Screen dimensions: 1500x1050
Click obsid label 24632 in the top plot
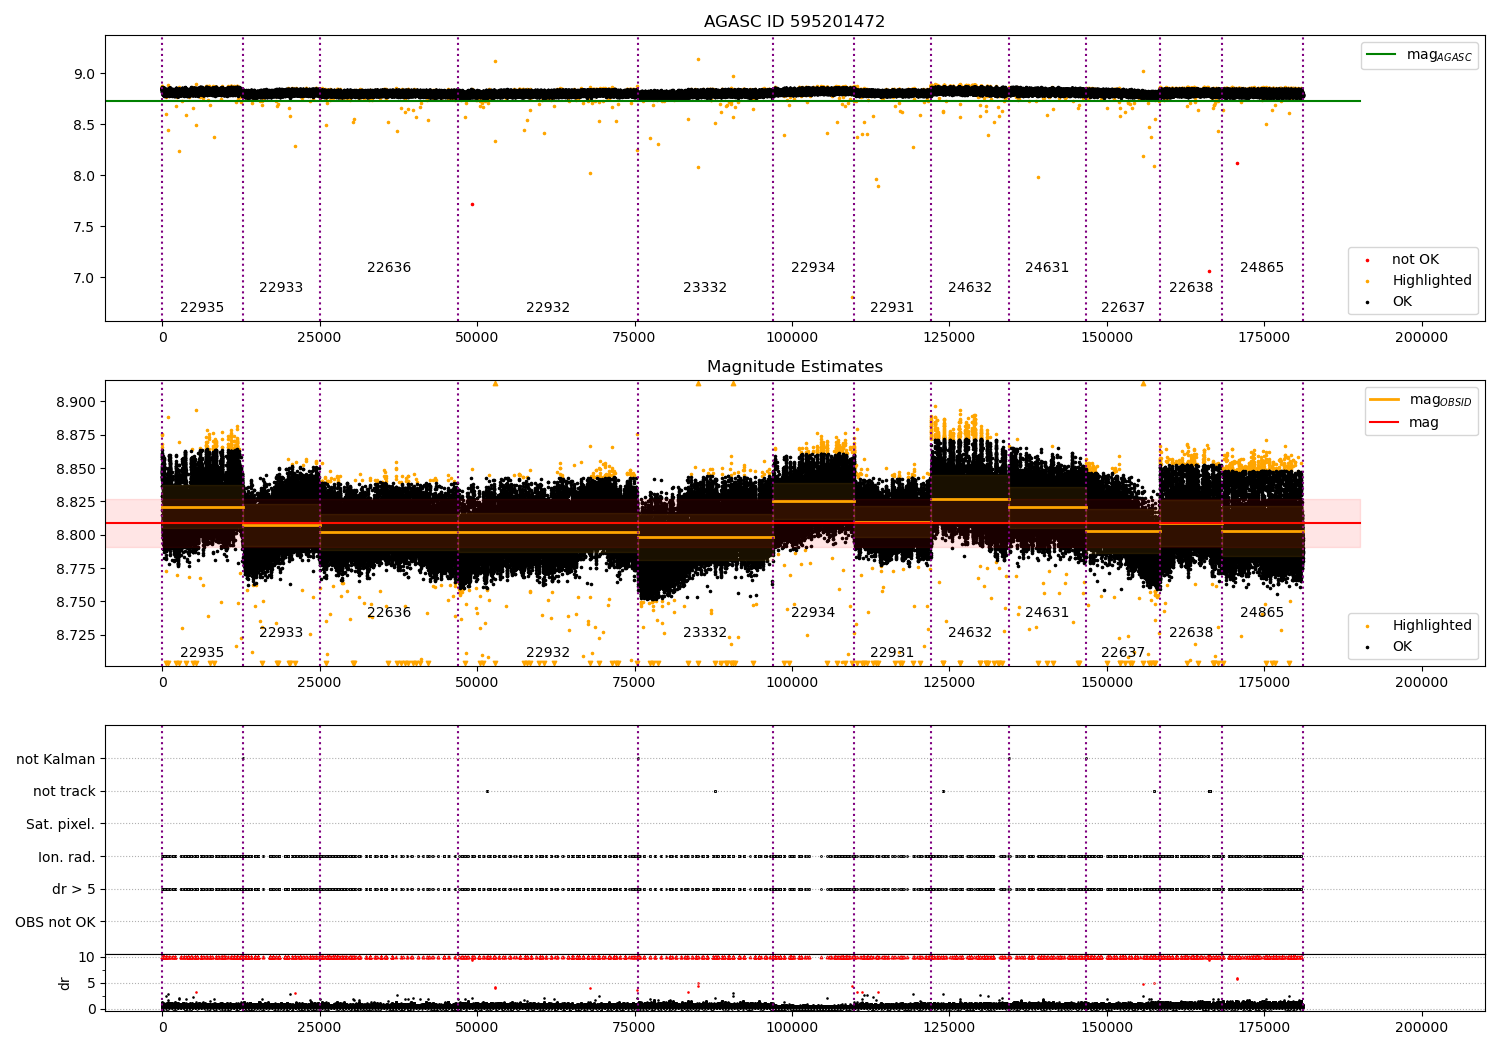970,288
